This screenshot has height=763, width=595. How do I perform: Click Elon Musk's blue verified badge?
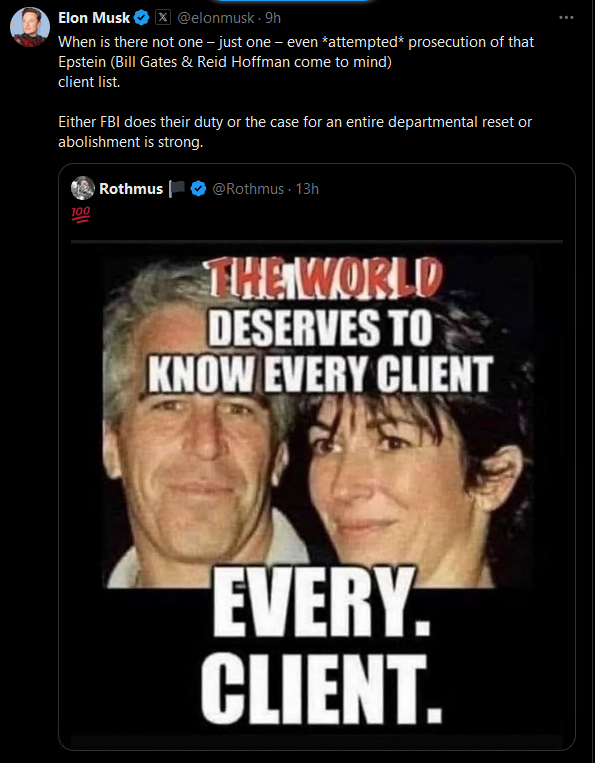[142, 18]
